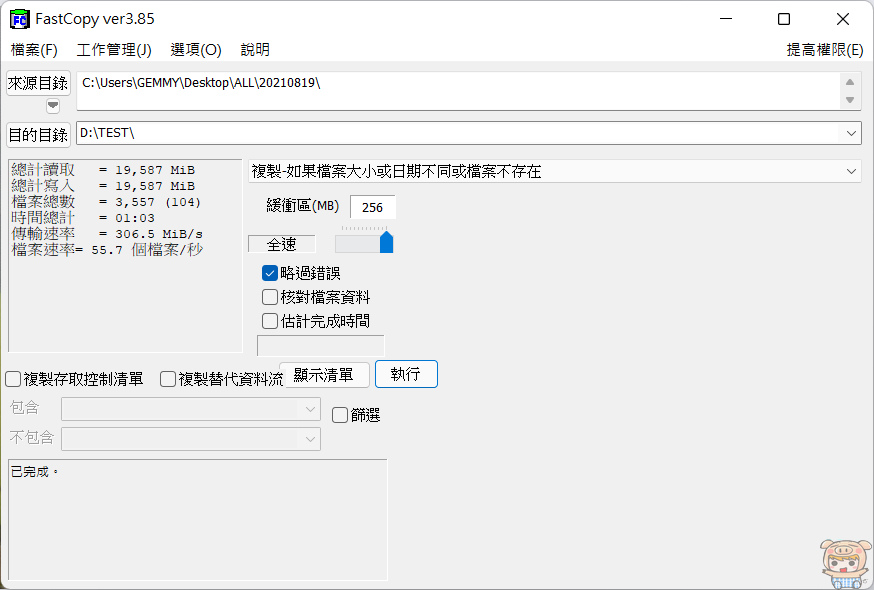The image size is (874, 590).
Task: Close the FastCopy window
Action: click(x=843, y=19)
